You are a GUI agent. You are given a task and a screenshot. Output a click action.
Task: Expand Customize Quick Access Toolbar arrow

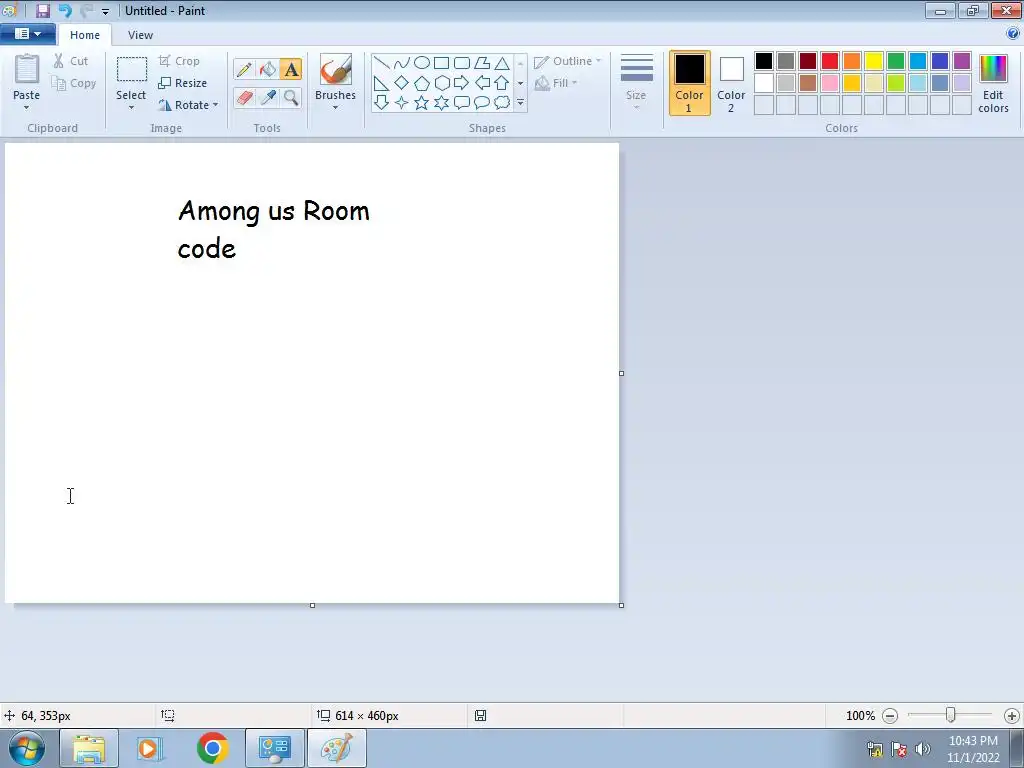(x=105, y=11)
